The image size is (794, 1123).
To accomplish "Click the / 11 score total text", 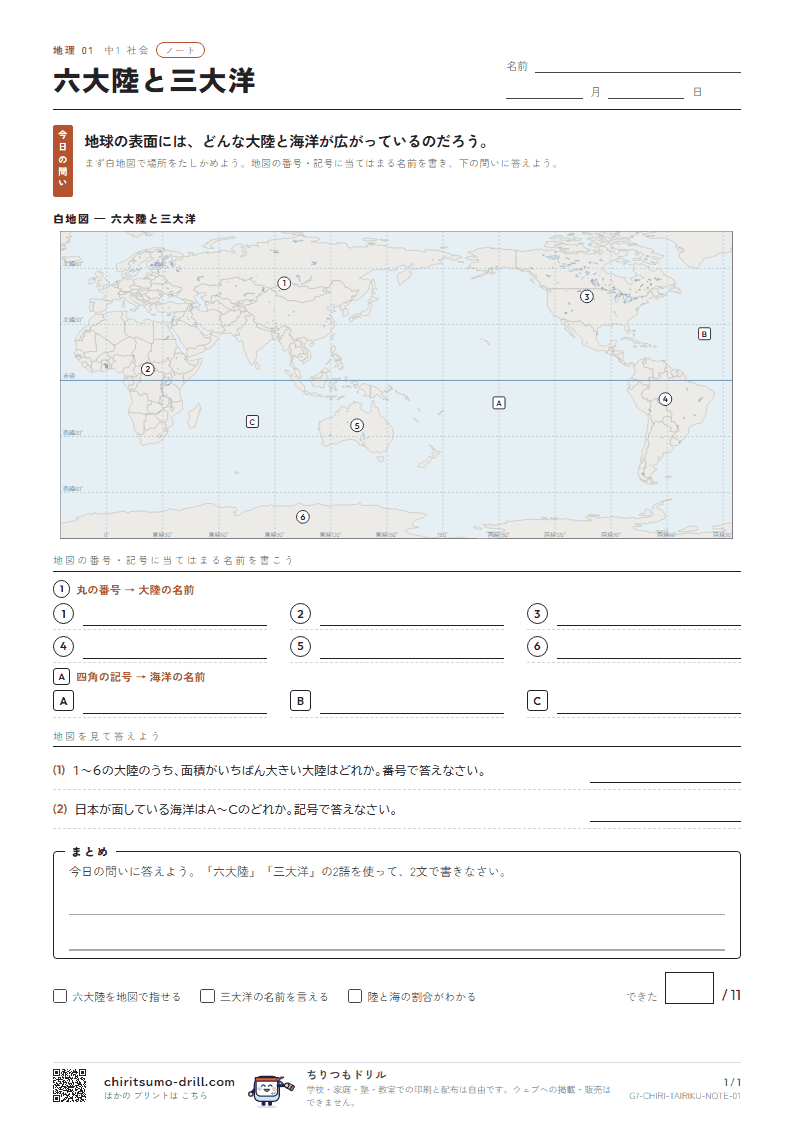I will [731, 995].
